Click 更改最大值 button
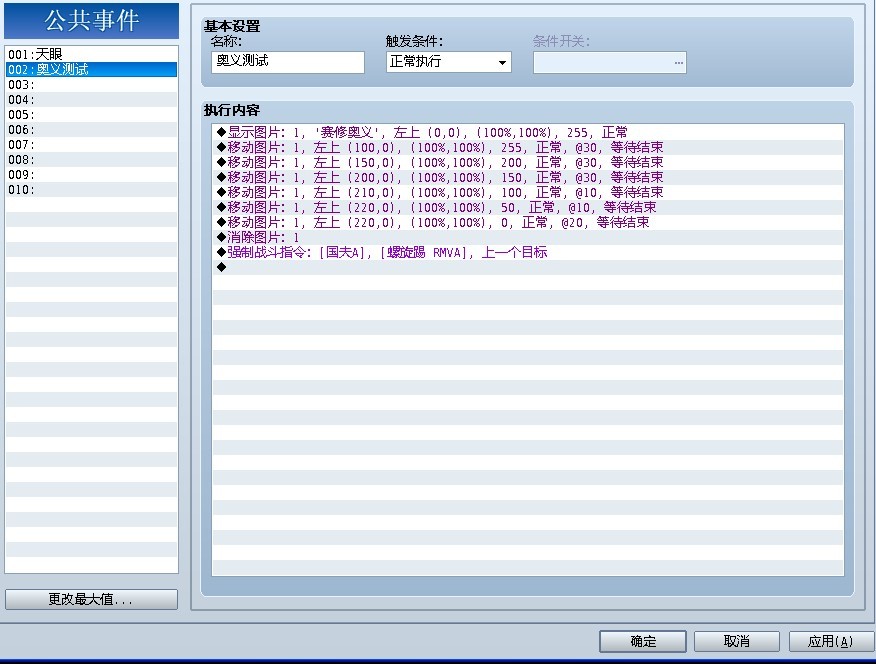The width and height of the screenshot is (876, 664). (91, 599)
